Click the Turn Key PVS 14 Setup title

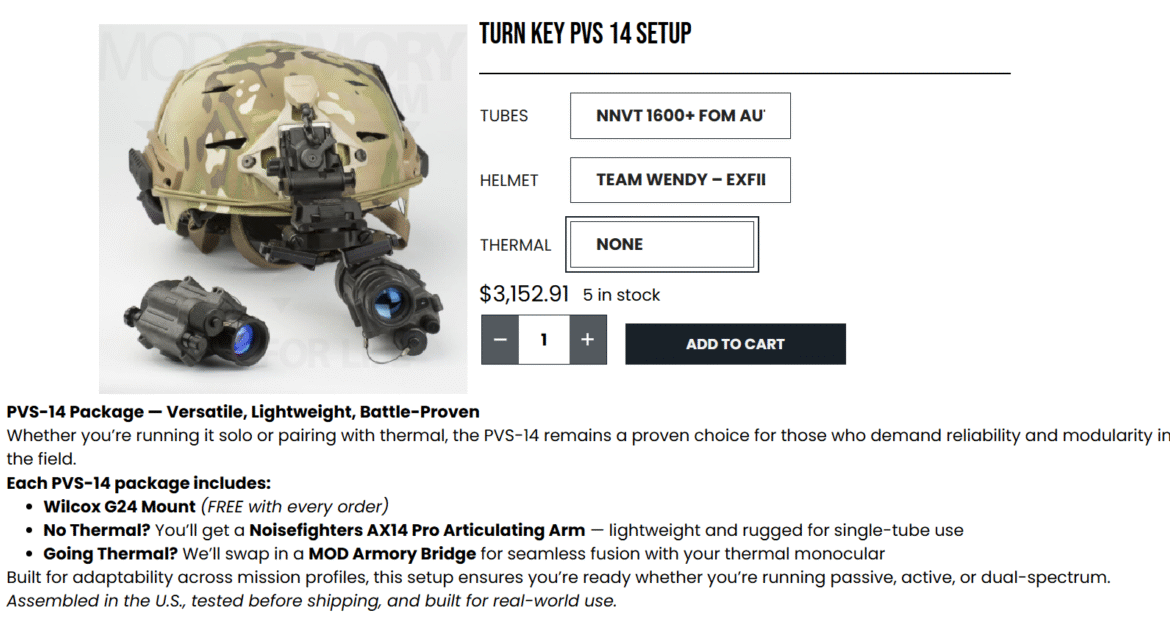click(x=585, y=34)
